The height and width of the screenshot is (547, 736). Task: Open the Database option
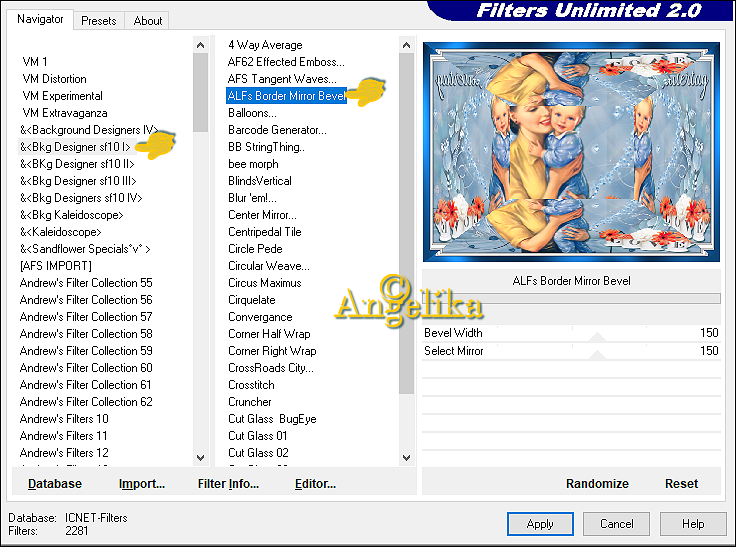pos(55,484)
